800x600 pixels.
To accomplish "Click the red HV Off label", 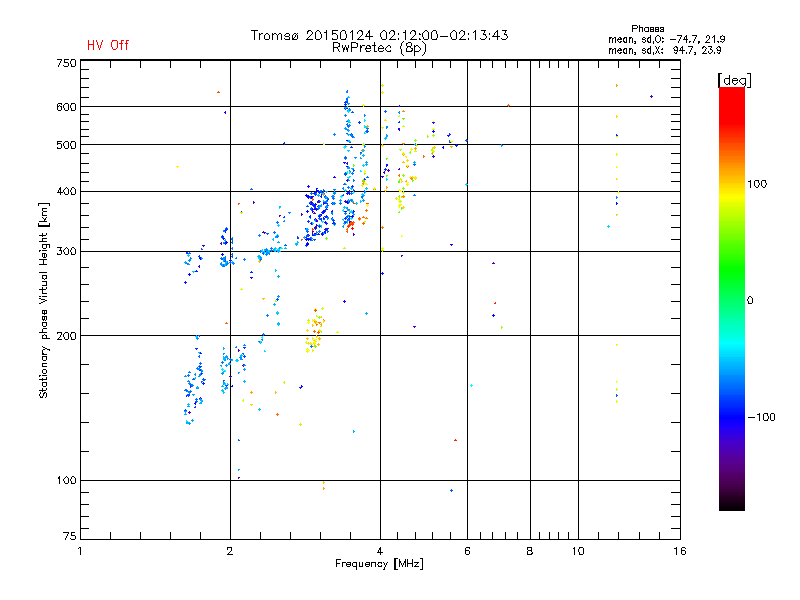I will pyautogui.click(x=107, y=45).
